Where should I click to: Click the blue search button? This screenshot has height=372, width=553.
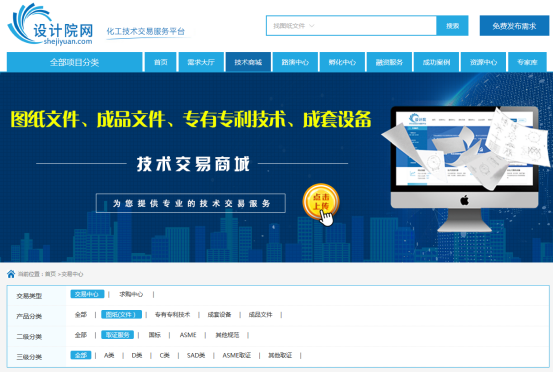tap(452, 26)
